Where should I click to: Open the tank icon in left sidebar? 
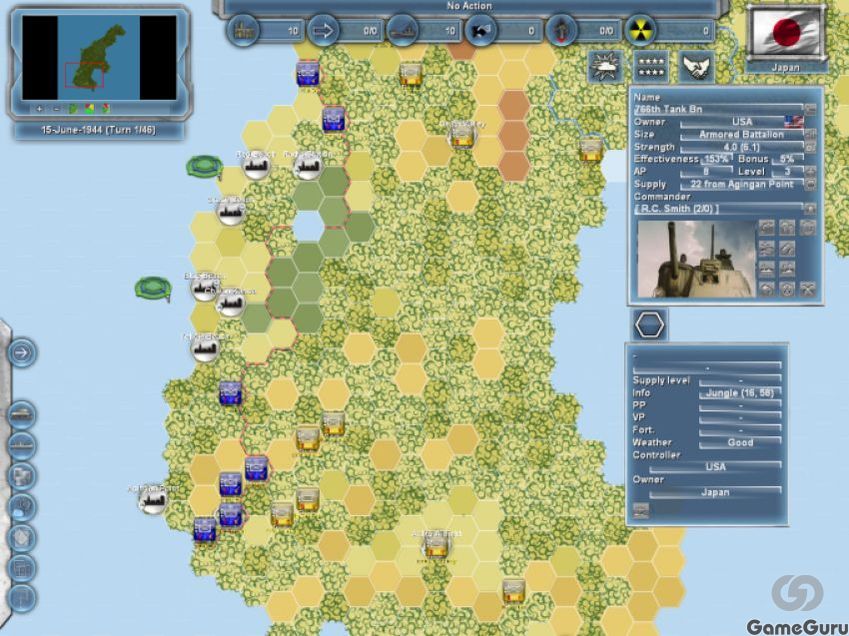(22, 415)
